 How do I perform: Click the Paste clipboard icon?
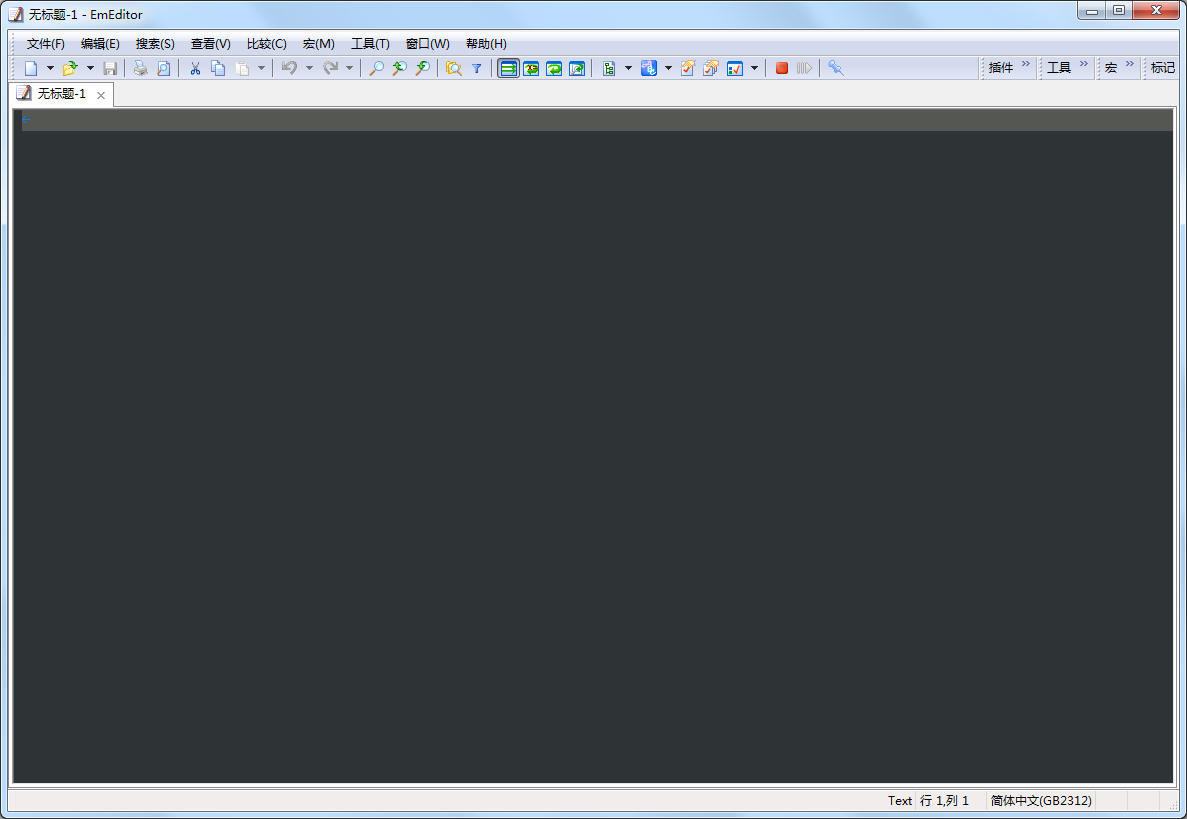[242, 68]
